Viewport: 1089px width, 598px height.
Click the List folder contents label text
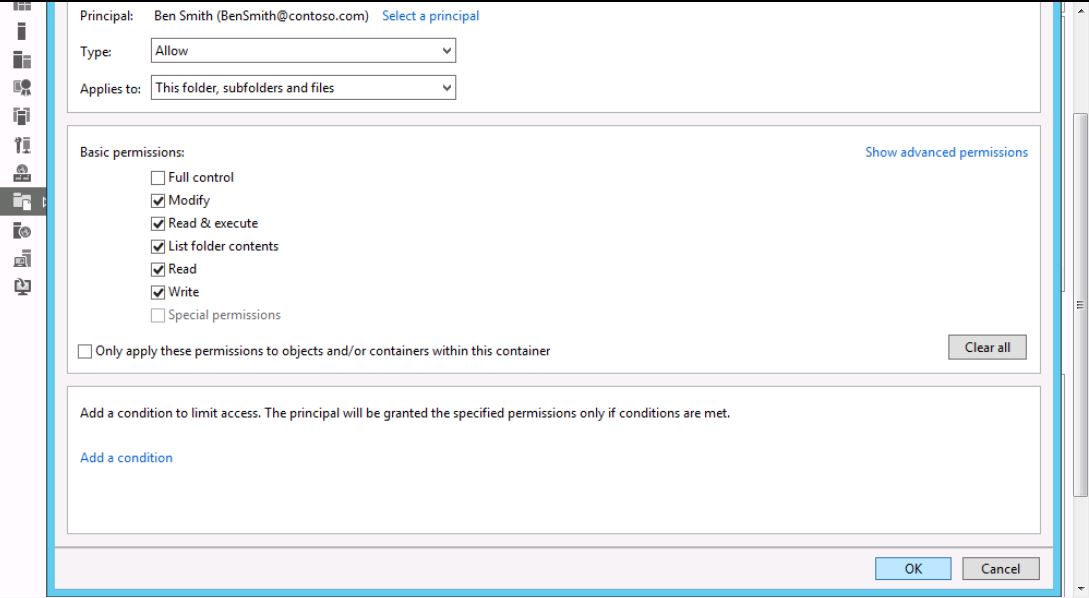tap(223, 246)
